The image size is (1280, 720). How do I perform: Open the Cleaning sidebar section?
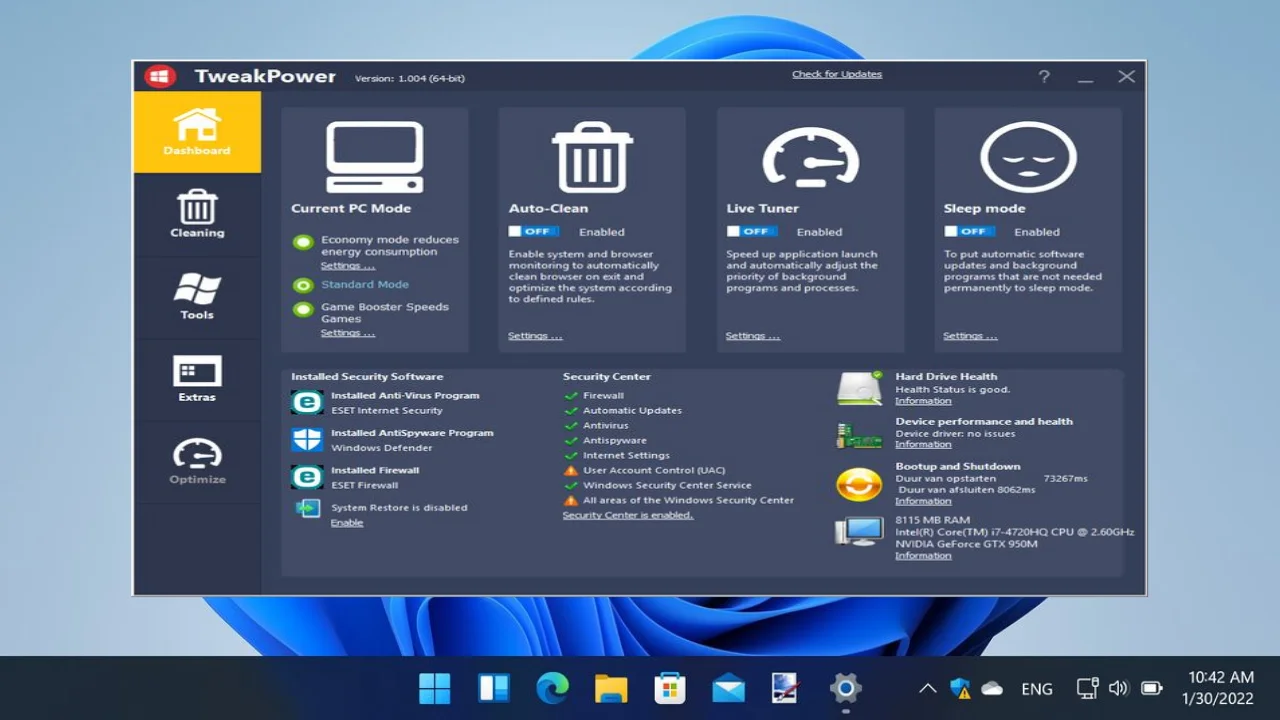(197, 214)
